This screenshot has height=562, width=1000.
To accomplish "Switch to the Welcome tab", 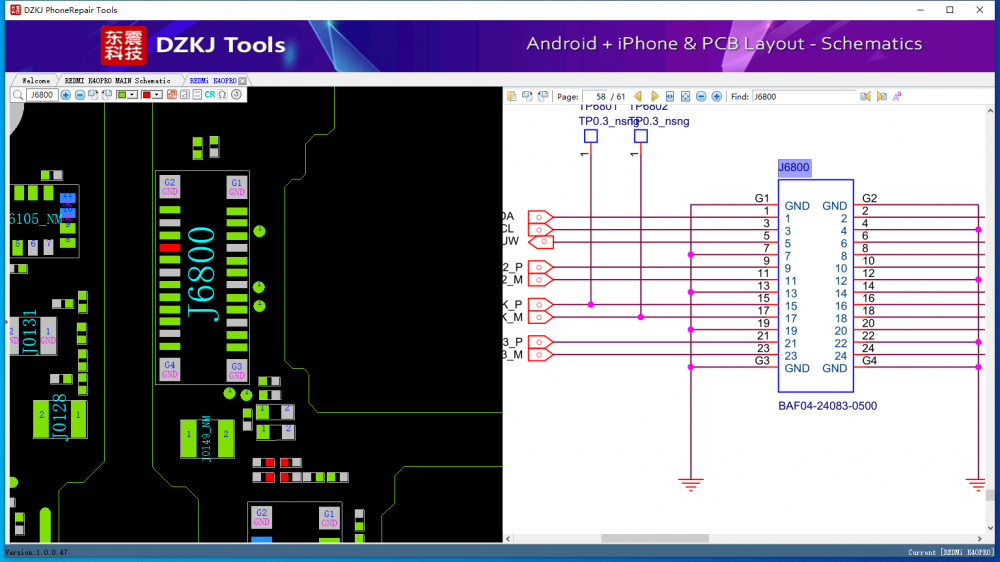I will (36, 80).
